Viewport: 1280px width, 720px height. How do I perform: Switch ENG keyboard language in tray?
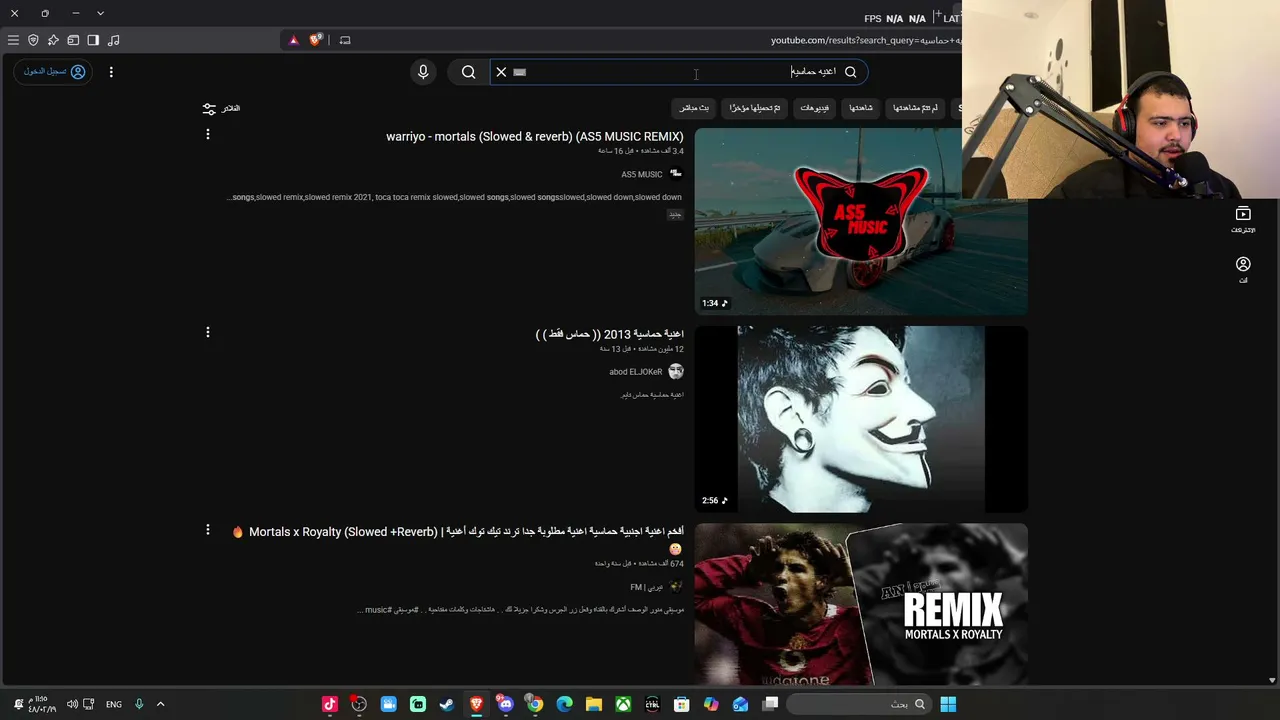click(114, 704)
